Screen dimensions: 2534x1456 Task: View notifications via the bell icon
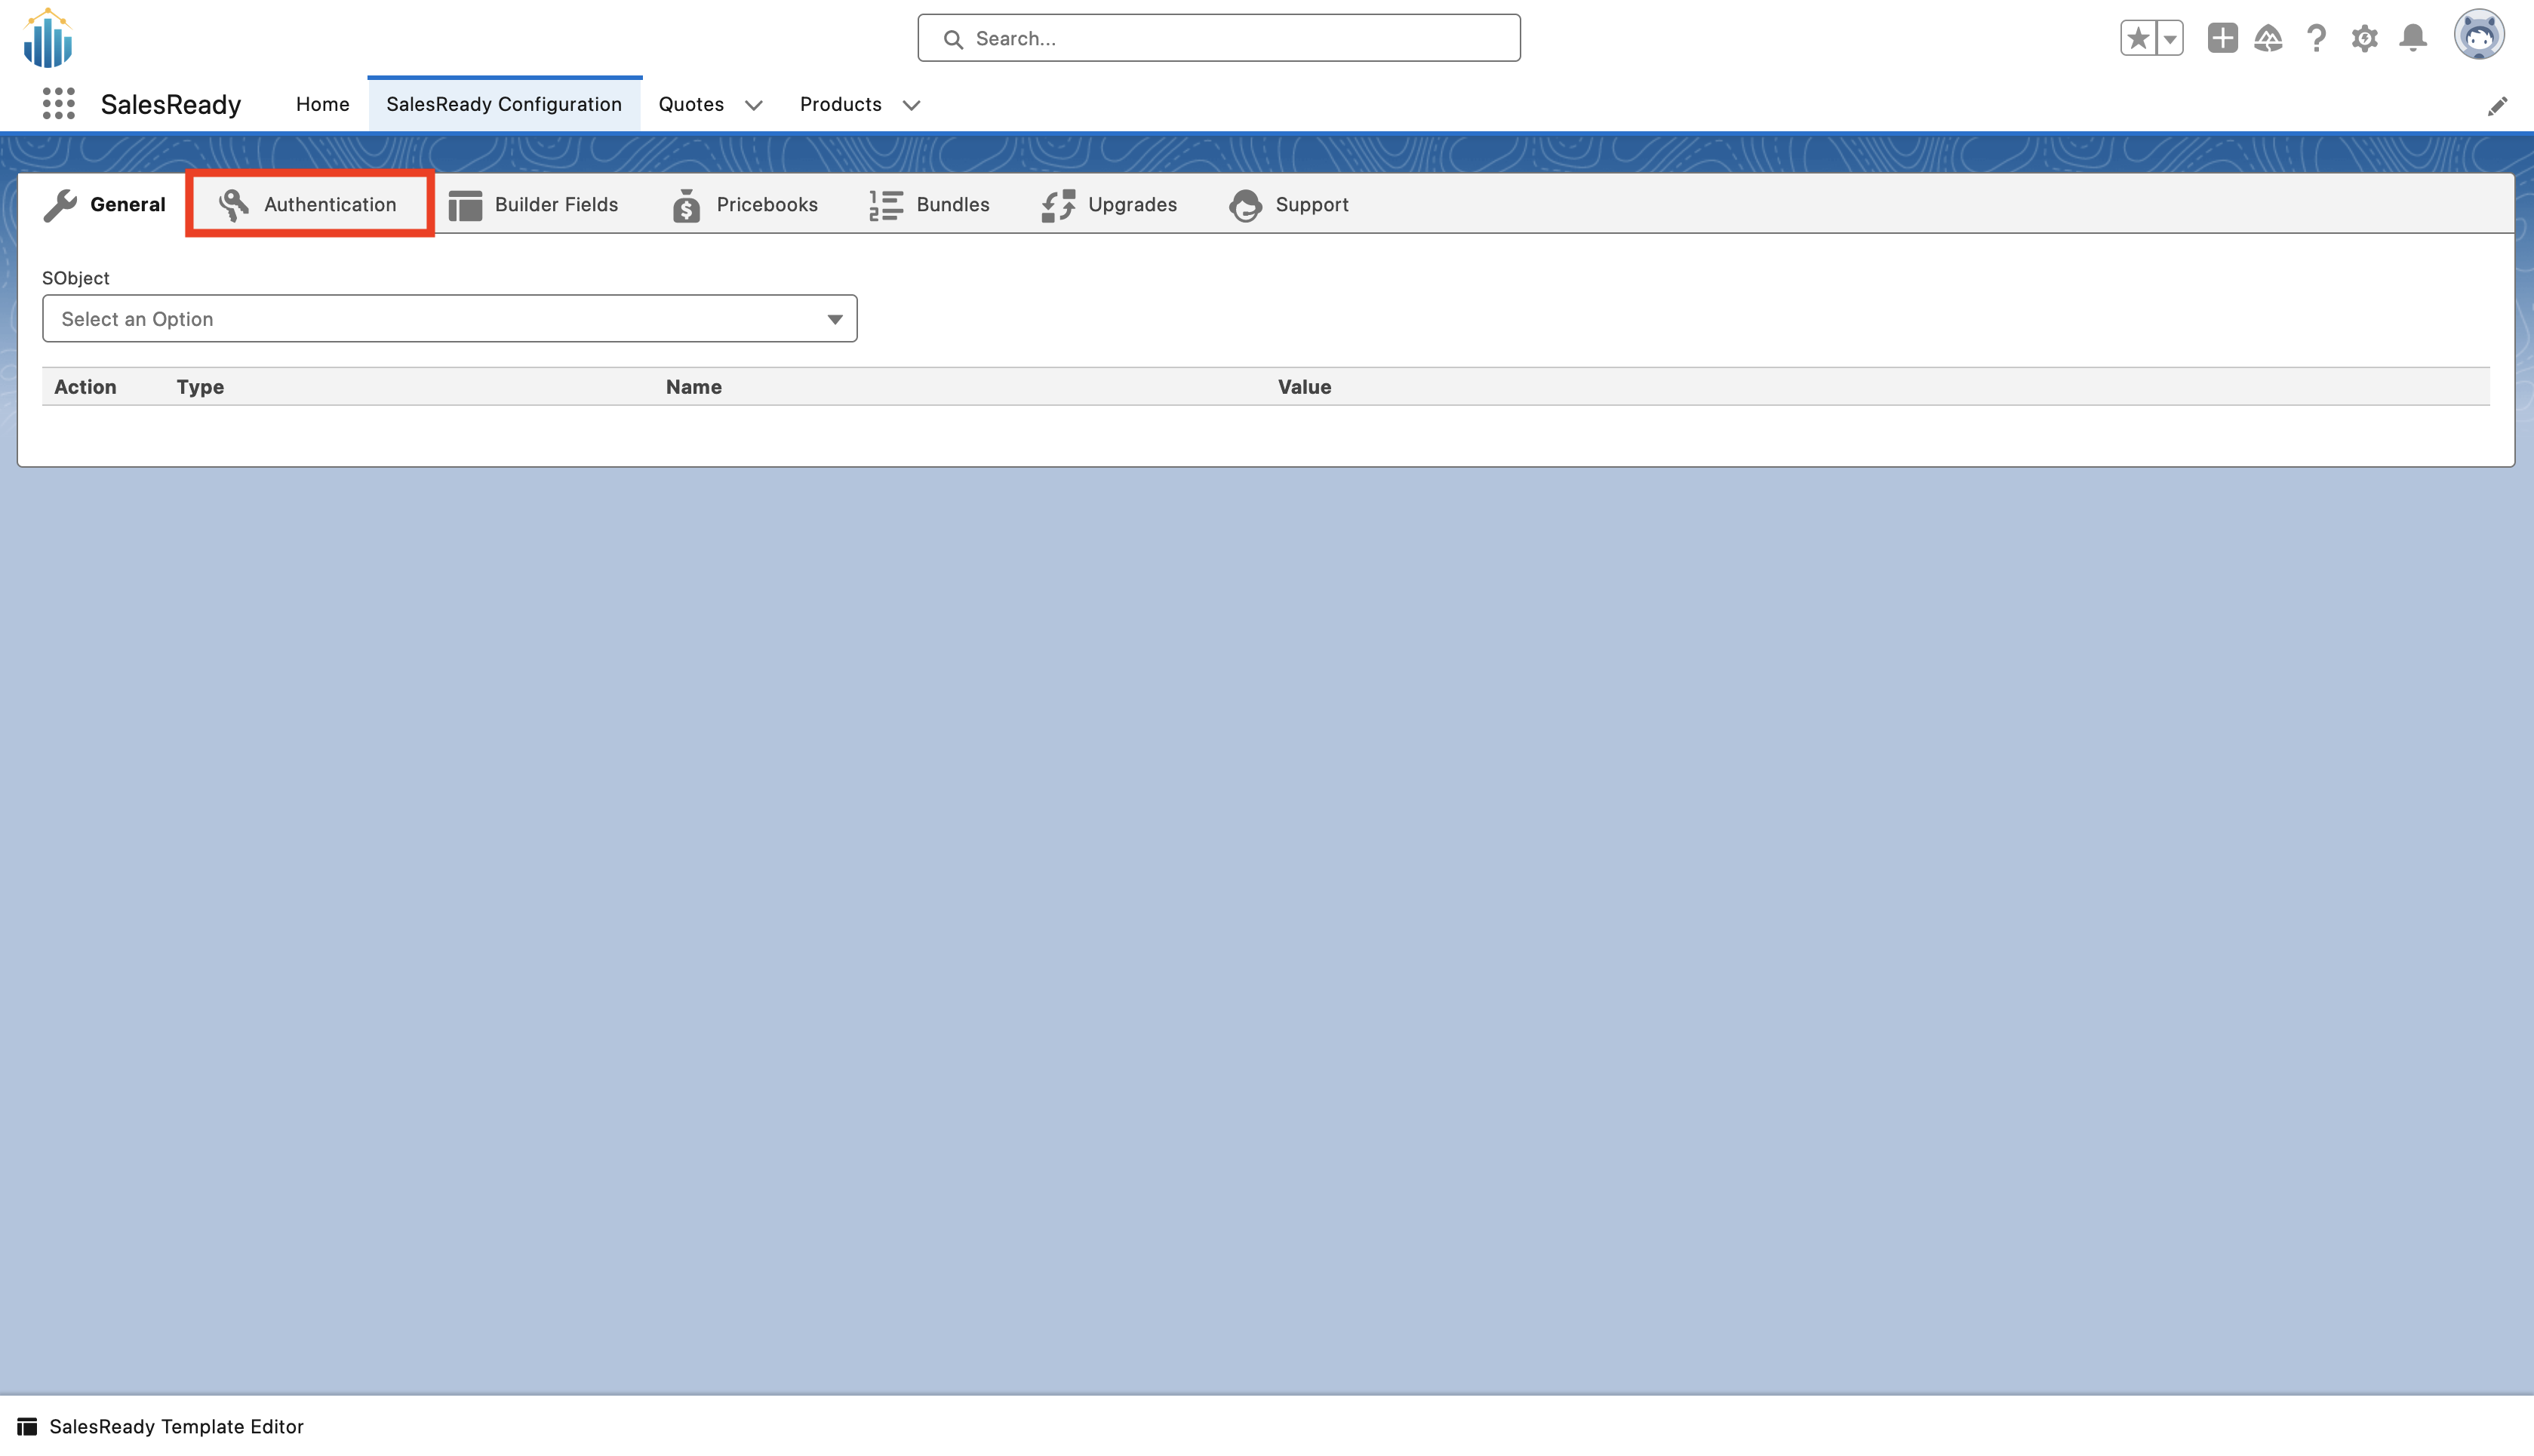tap(2413, 38)
